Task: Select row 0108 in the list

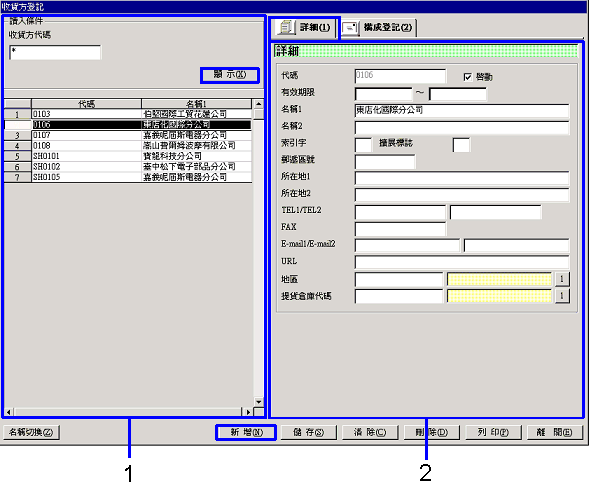Action: (x=128, y=146)
